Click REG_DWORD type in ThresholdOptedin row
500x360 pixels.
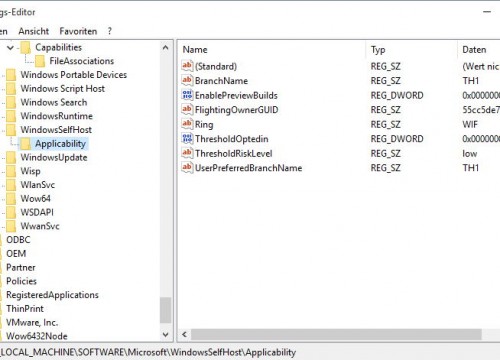397,139
